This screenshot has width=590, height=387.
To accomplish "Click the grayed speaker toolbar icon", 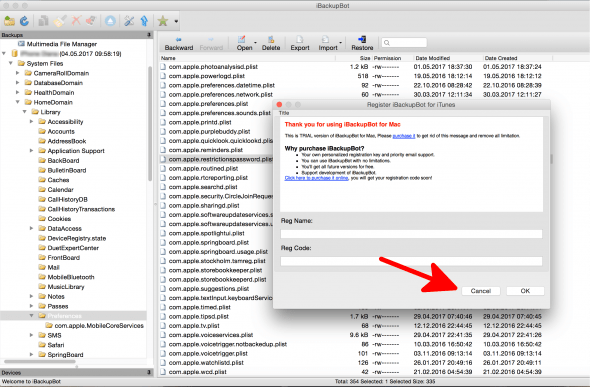I will [x=91, y=21].
